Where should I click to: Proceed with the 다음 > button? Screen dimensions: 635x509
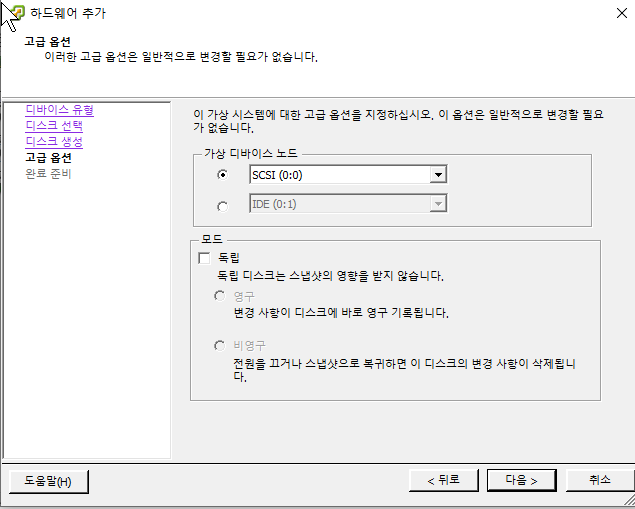click(521, 480)
